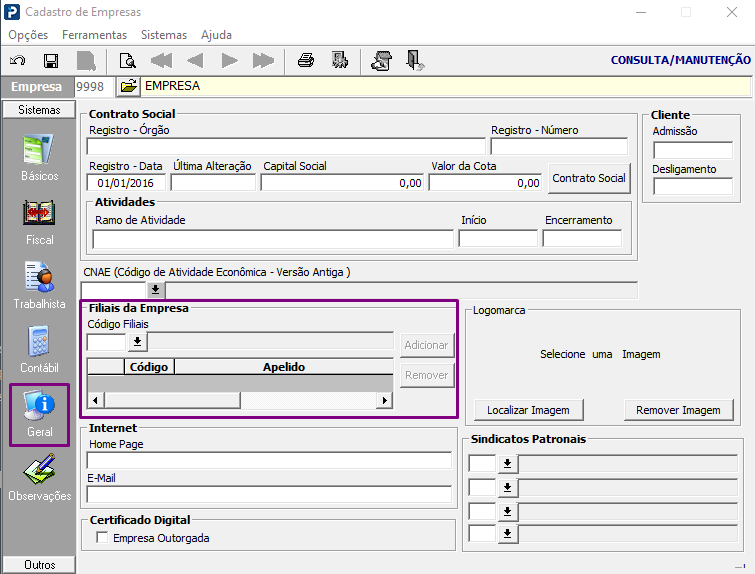This screenshot has width=755, height=574.
Task: Click the save floppy disk toolbar icon
Action: click(51, 61)
